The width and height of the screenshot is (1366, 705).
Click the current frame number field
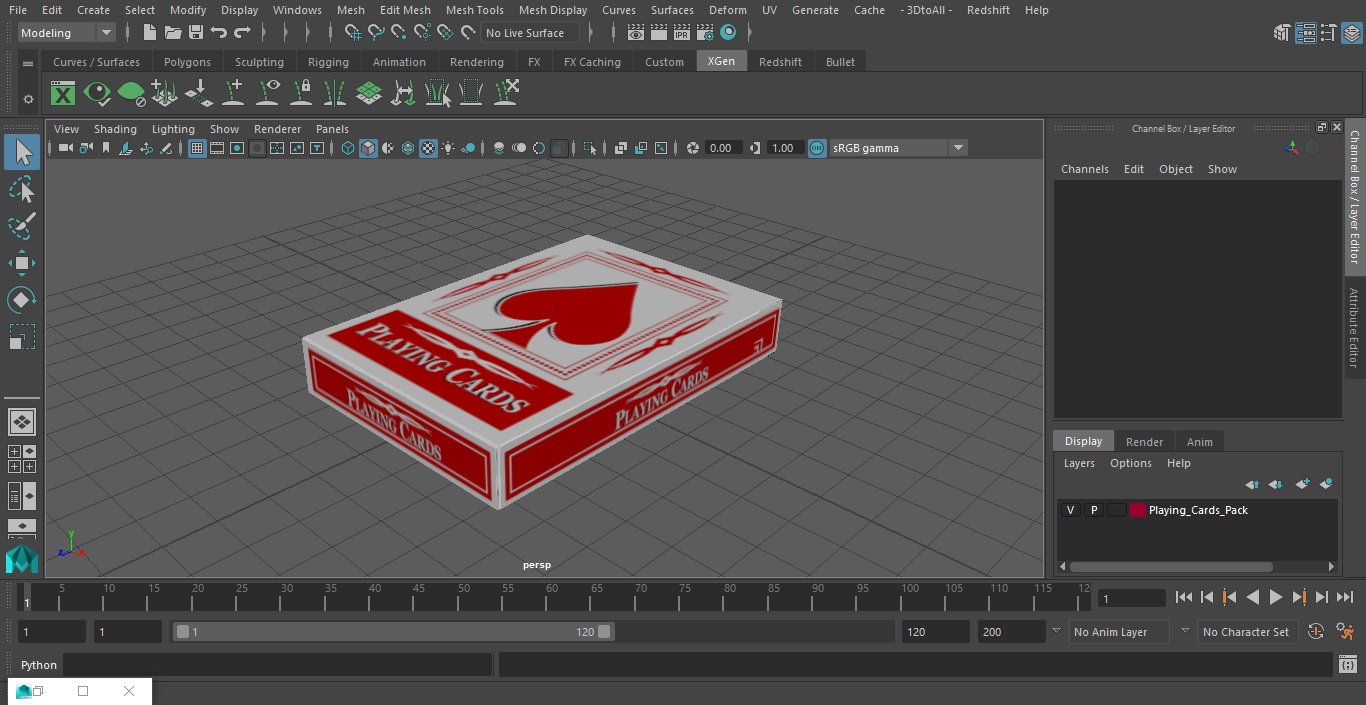point(1131,598)
